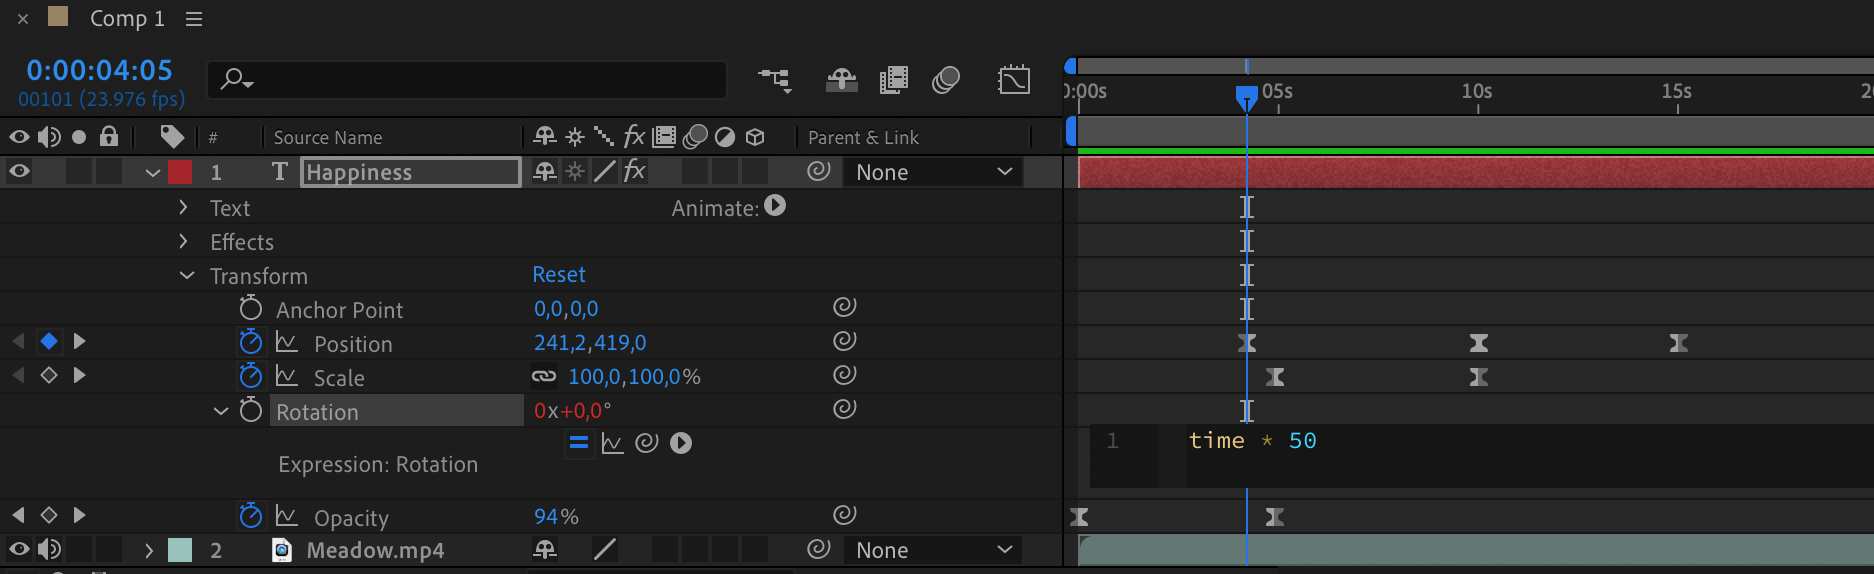
Task: Open the graph editor icon
Action: 1013,80
